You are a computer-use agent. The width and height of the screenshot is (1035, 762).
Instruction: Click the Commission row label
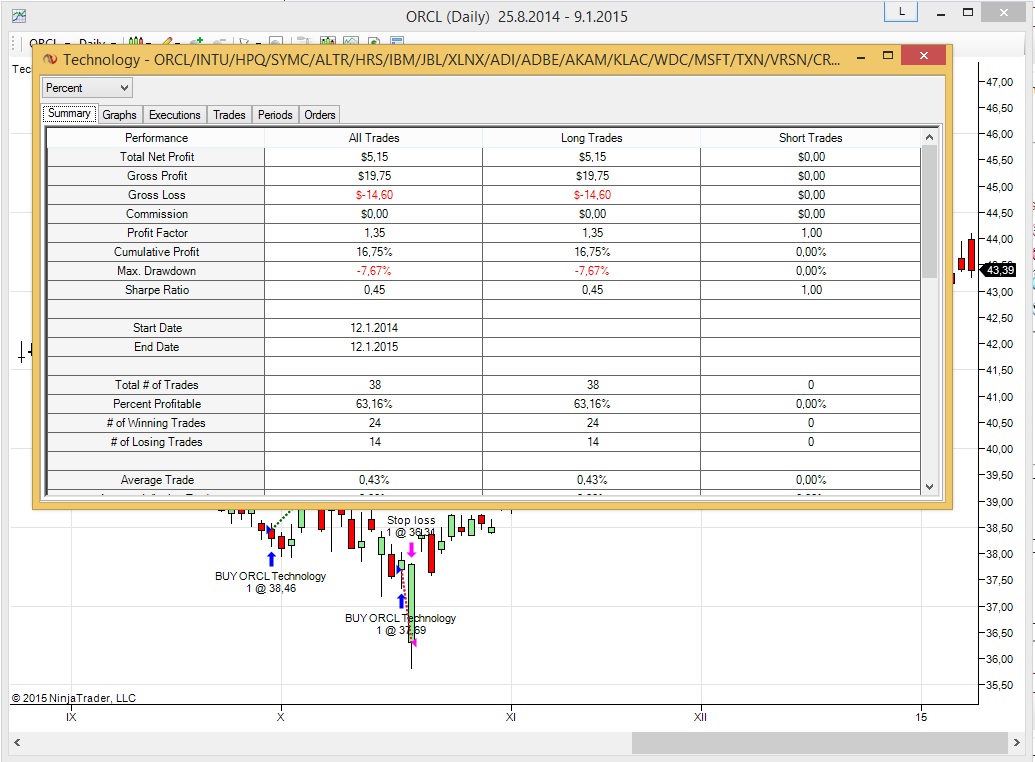tap(156, 215)
